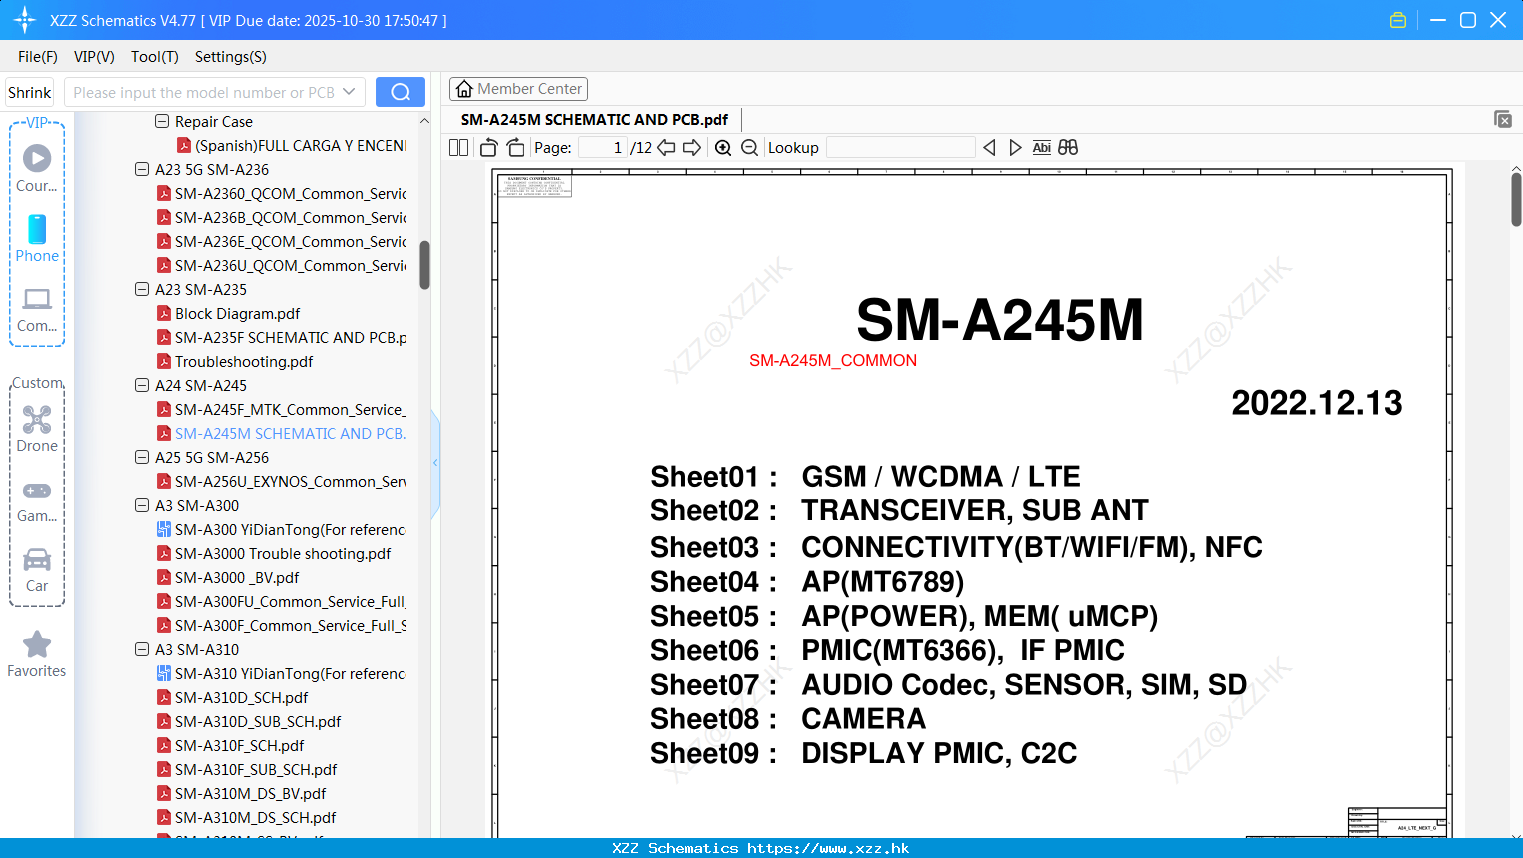Toggle two-page view layout icon
Viewport: 1523px width, 858px height.
click(458, 147)
